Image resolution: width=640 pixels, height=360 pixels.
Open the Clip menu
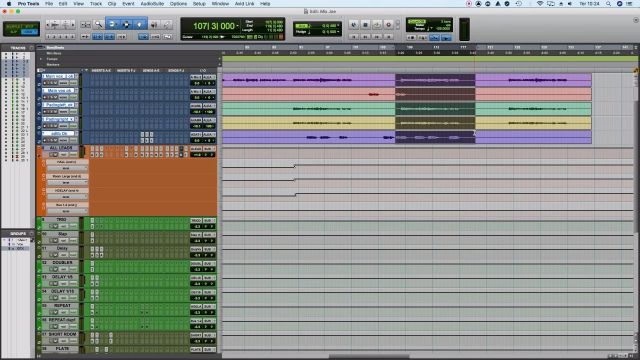pos(112,4)
